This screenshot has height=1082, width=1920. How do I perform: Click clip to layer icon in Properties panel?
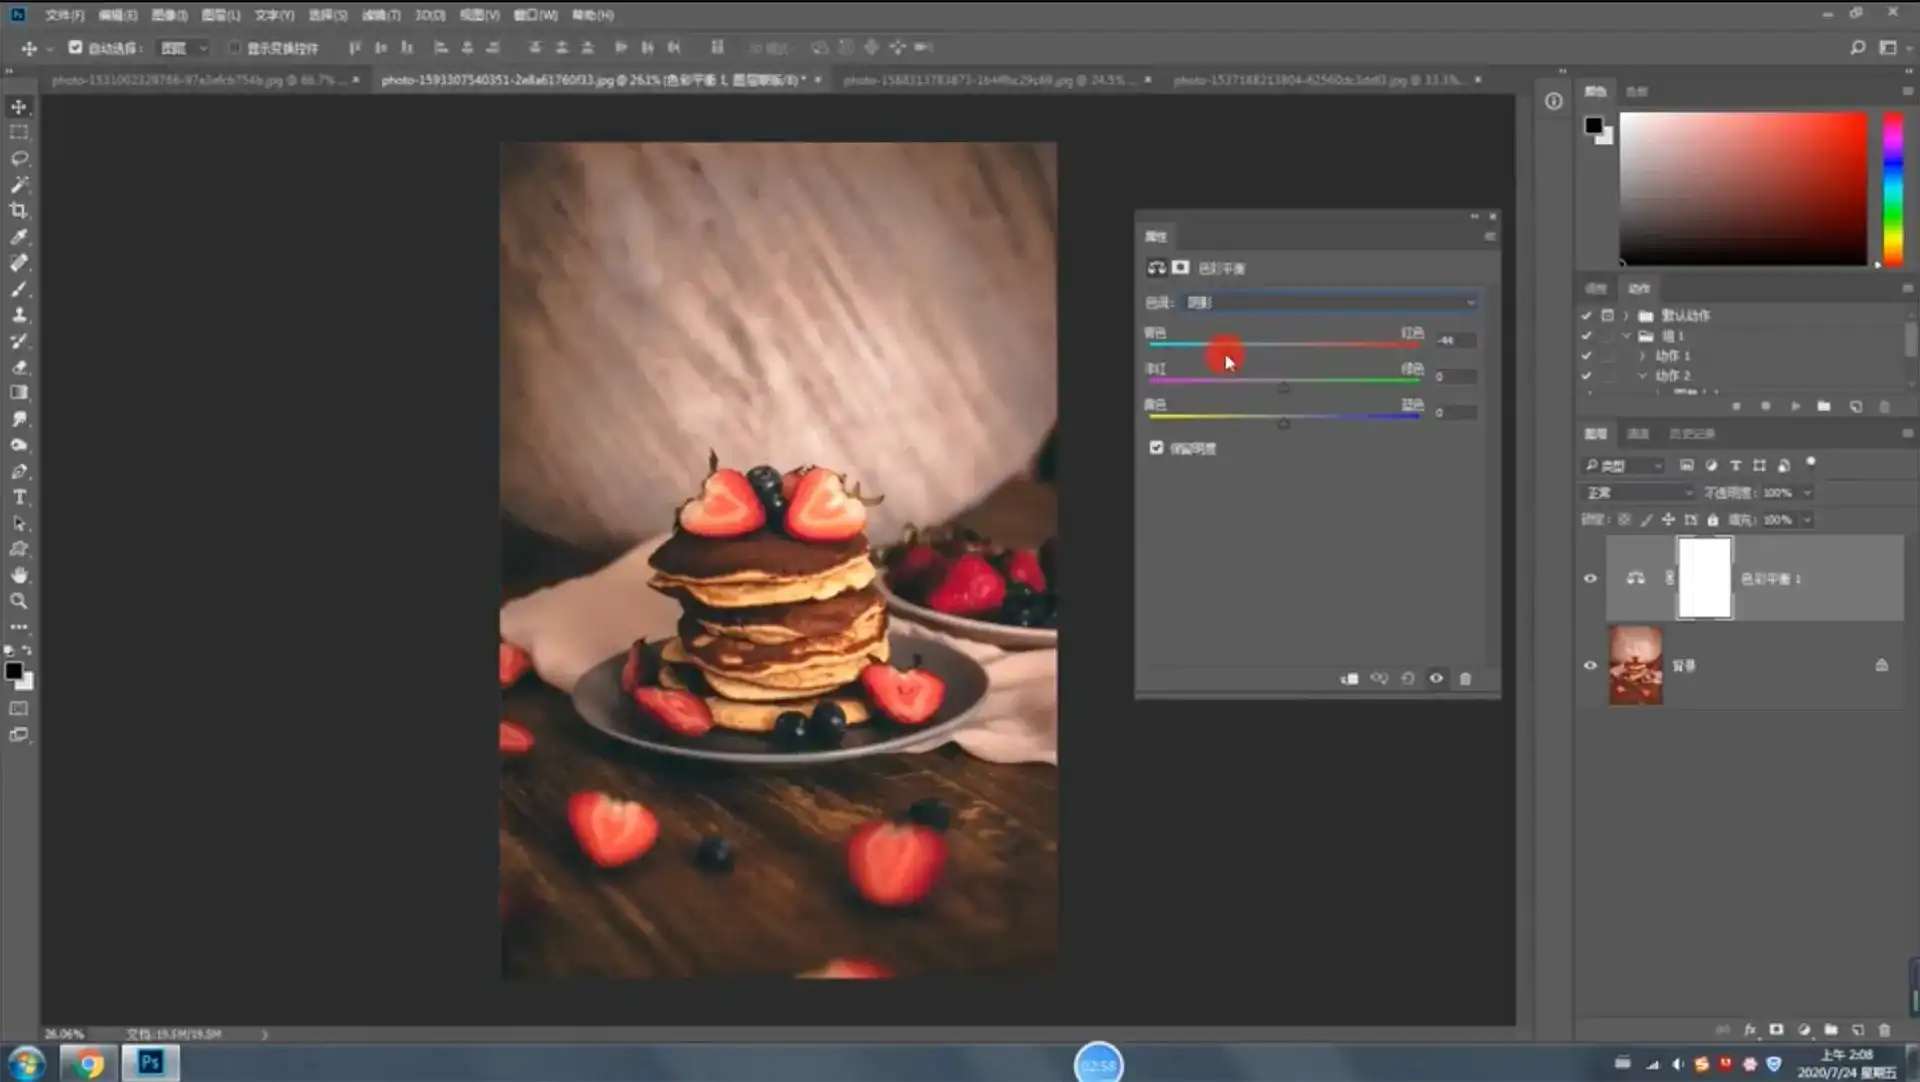1349,679
